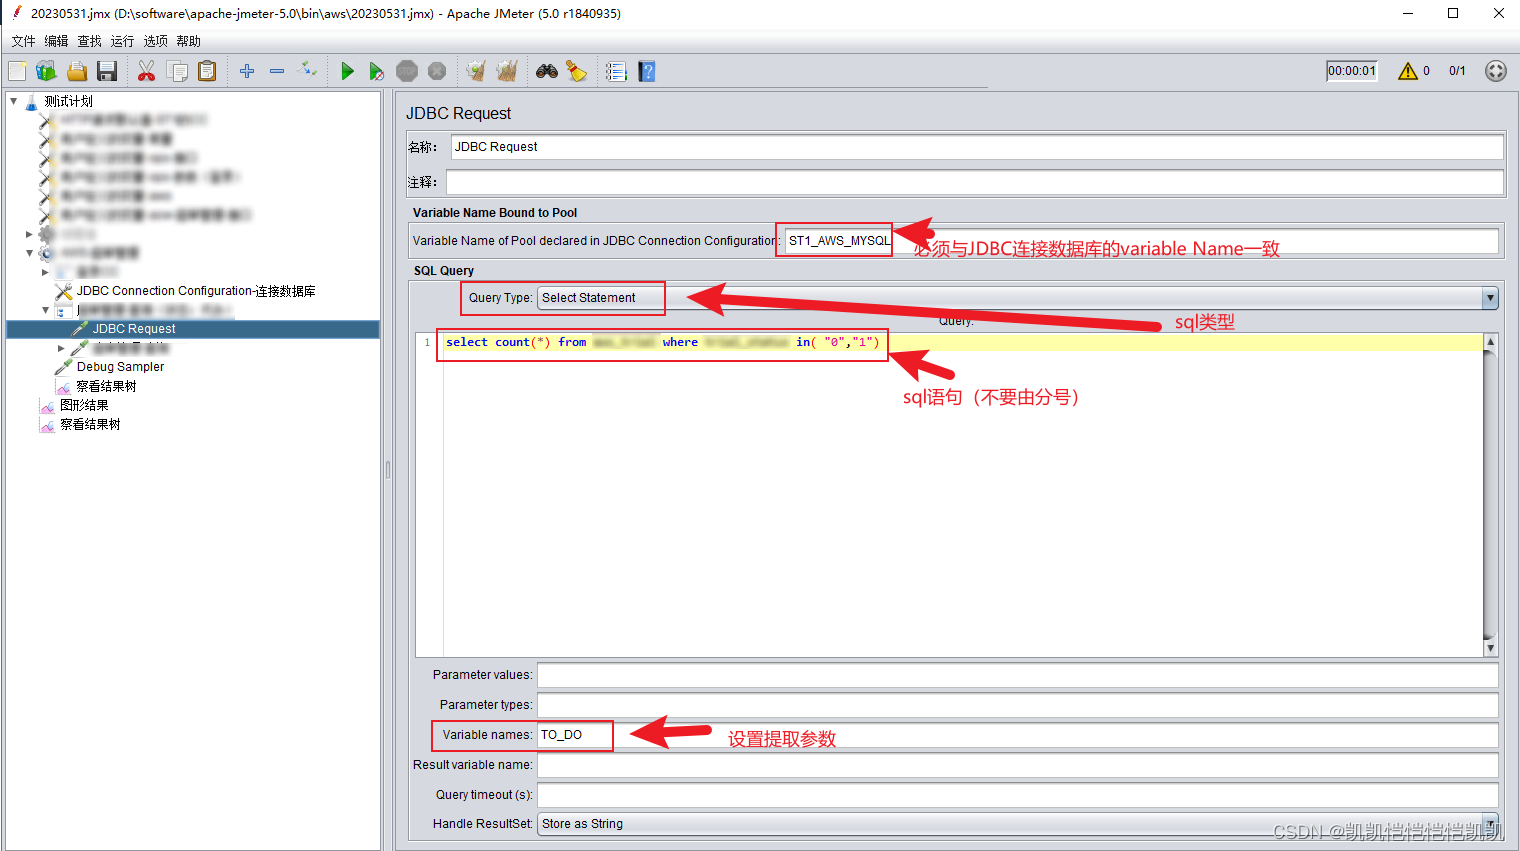Collapse the 测试计划 root node
The width and height of the screenshot is (1520, 851).
click(x=13, y=101)
